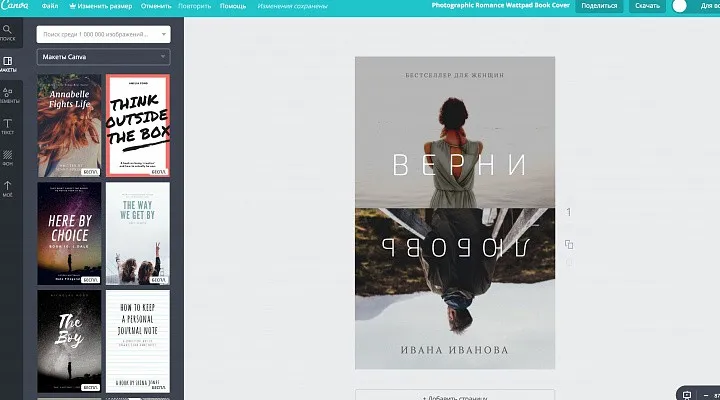Select the Think Outside the Box template
This screenshot has height=400, width=720.
click(x=137, y=126)
